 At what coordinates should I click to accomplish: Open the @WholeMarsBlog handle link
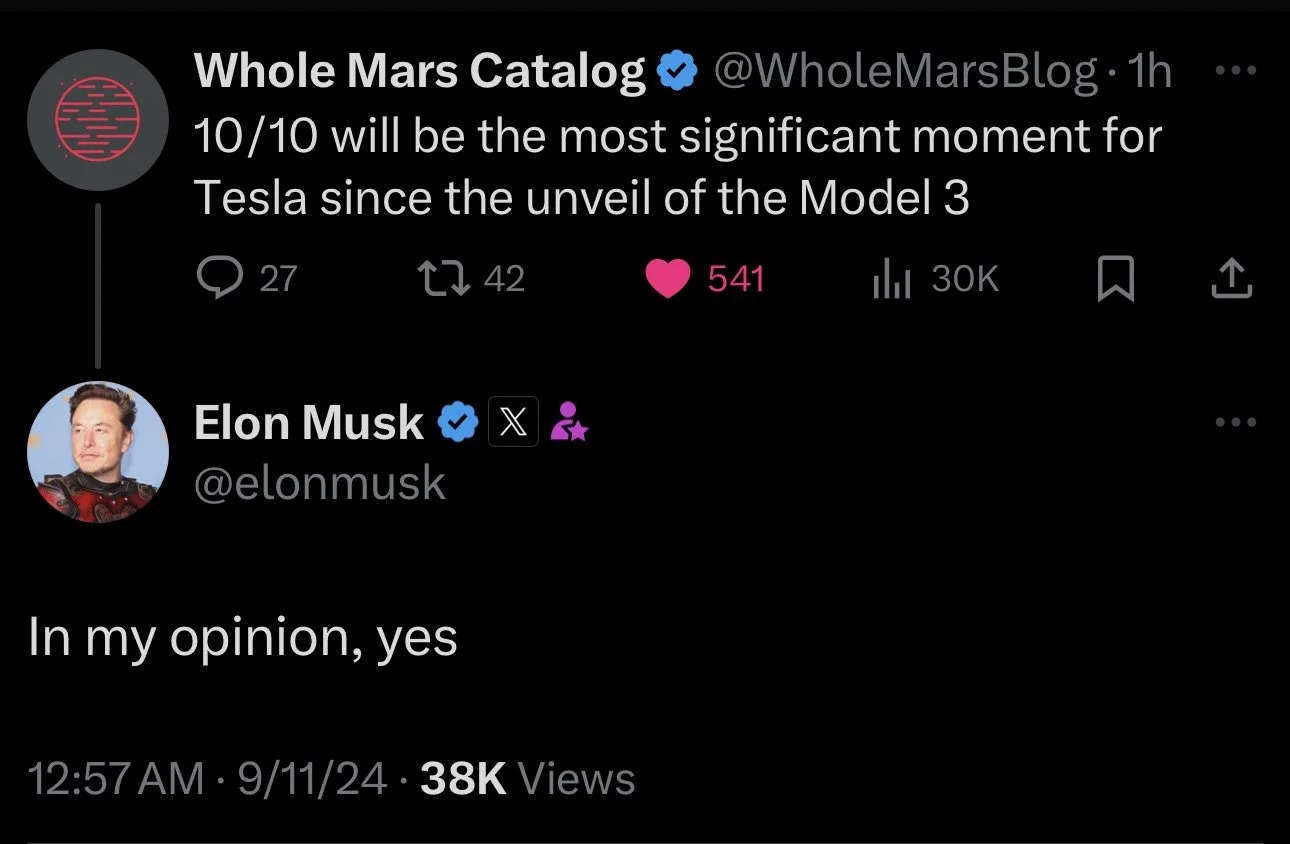click(903, 73)
